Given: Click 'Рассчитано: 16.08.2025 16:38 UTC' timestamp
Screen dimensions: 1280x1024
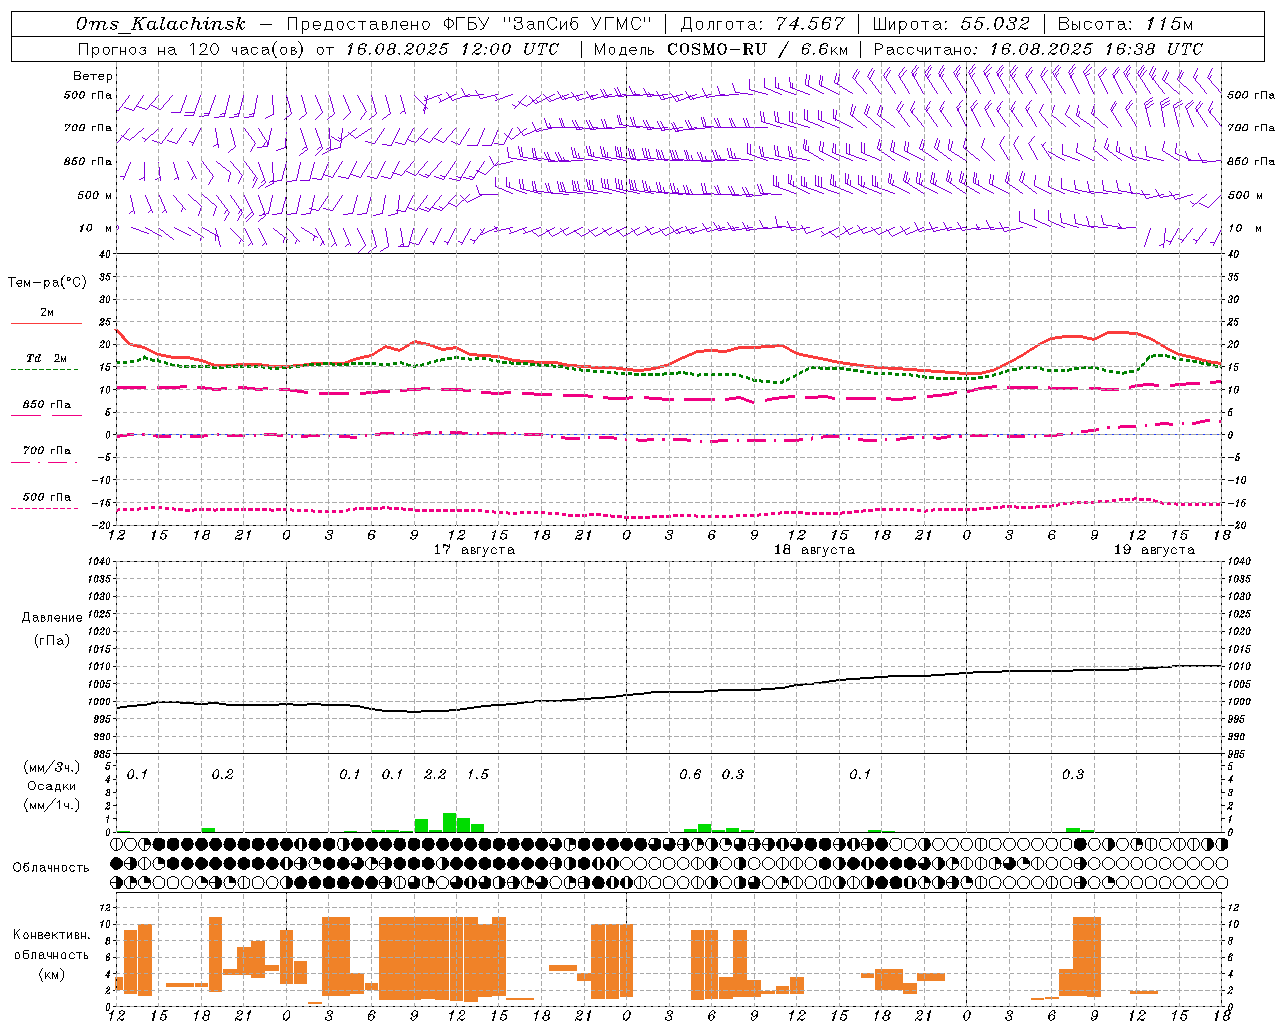Looking at the screenshot, I should pyautogui.click(x=1038, y=49).
